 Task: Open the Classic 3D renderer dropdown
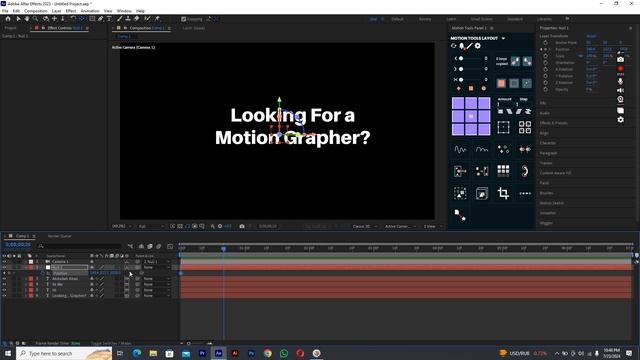click(x=364, y=226)
